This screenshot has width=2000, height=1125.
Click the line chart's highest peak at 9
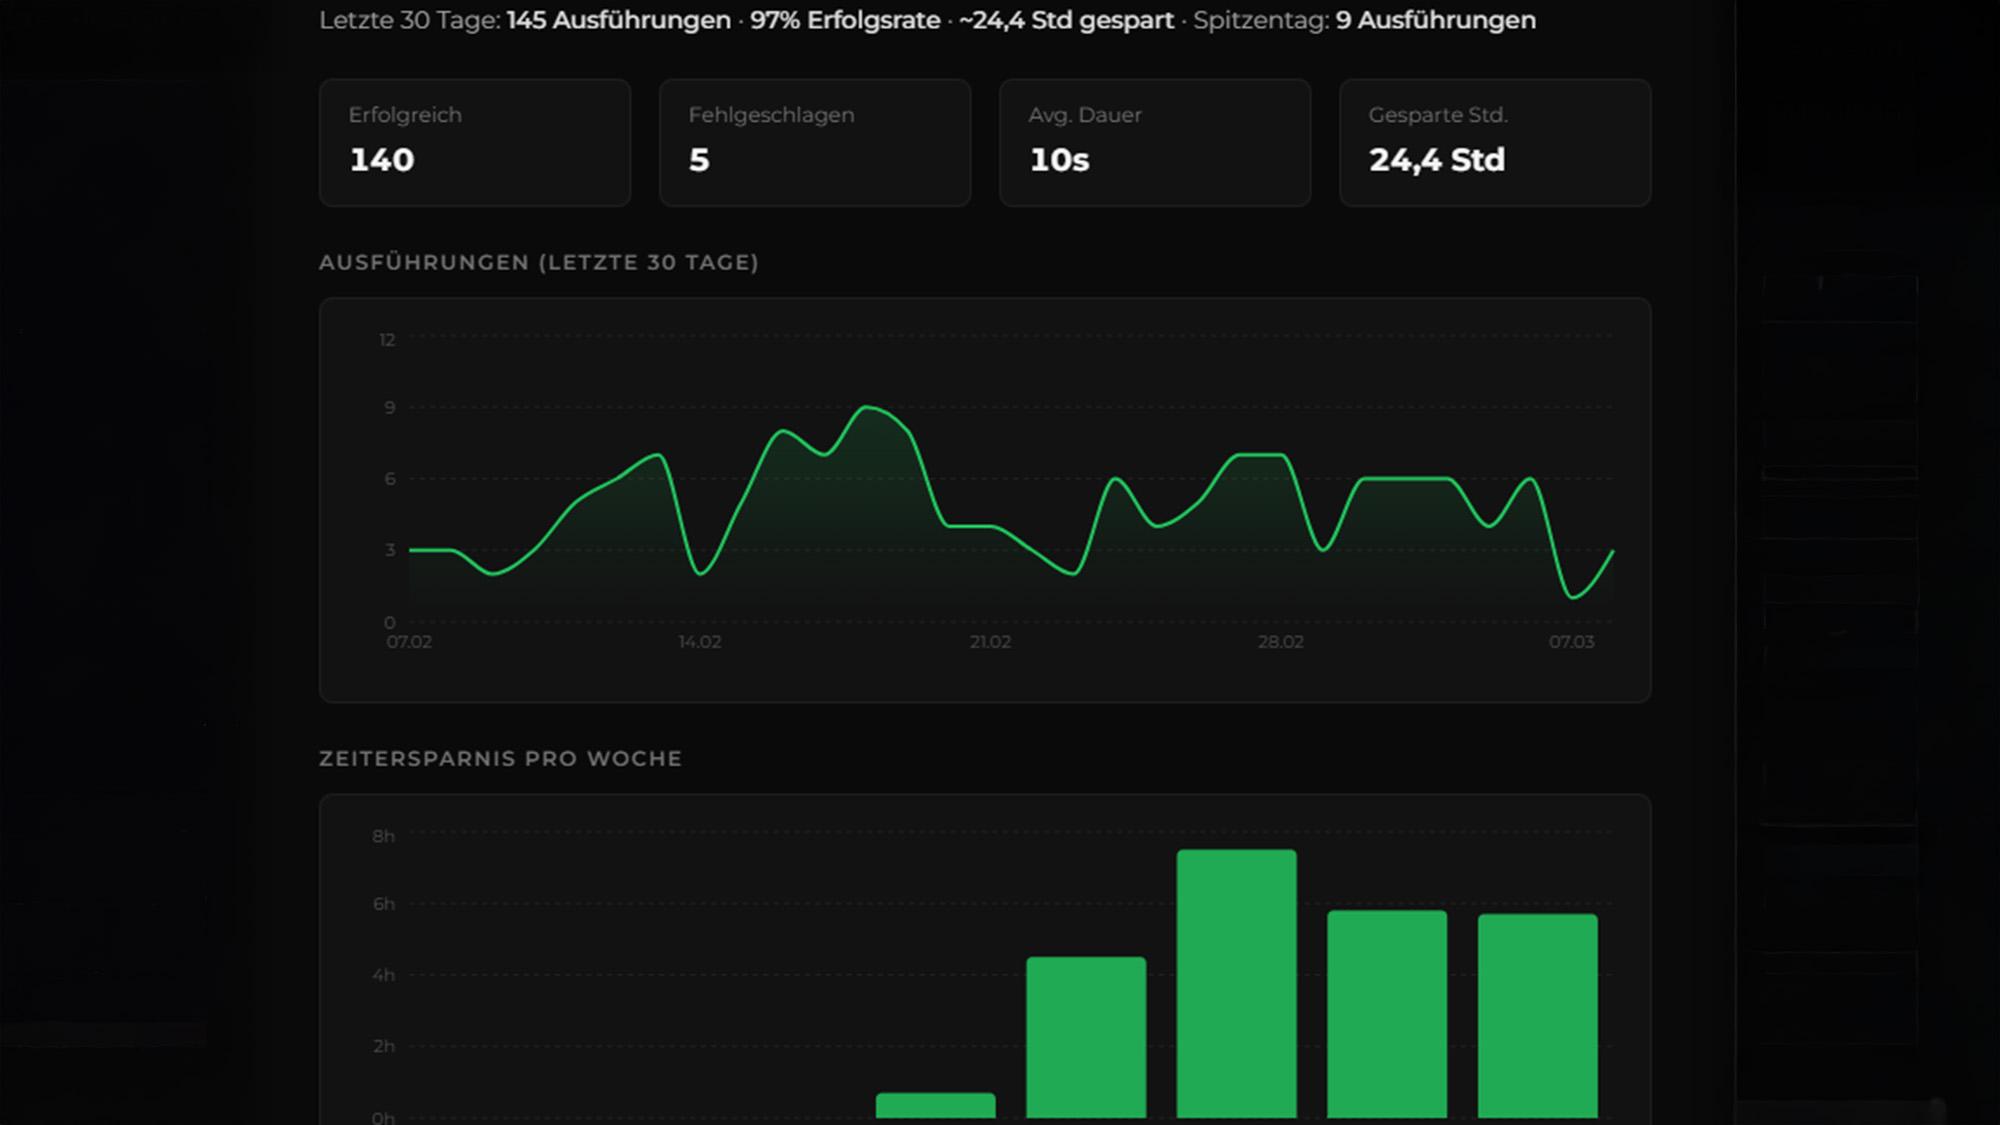pos(867,408)
